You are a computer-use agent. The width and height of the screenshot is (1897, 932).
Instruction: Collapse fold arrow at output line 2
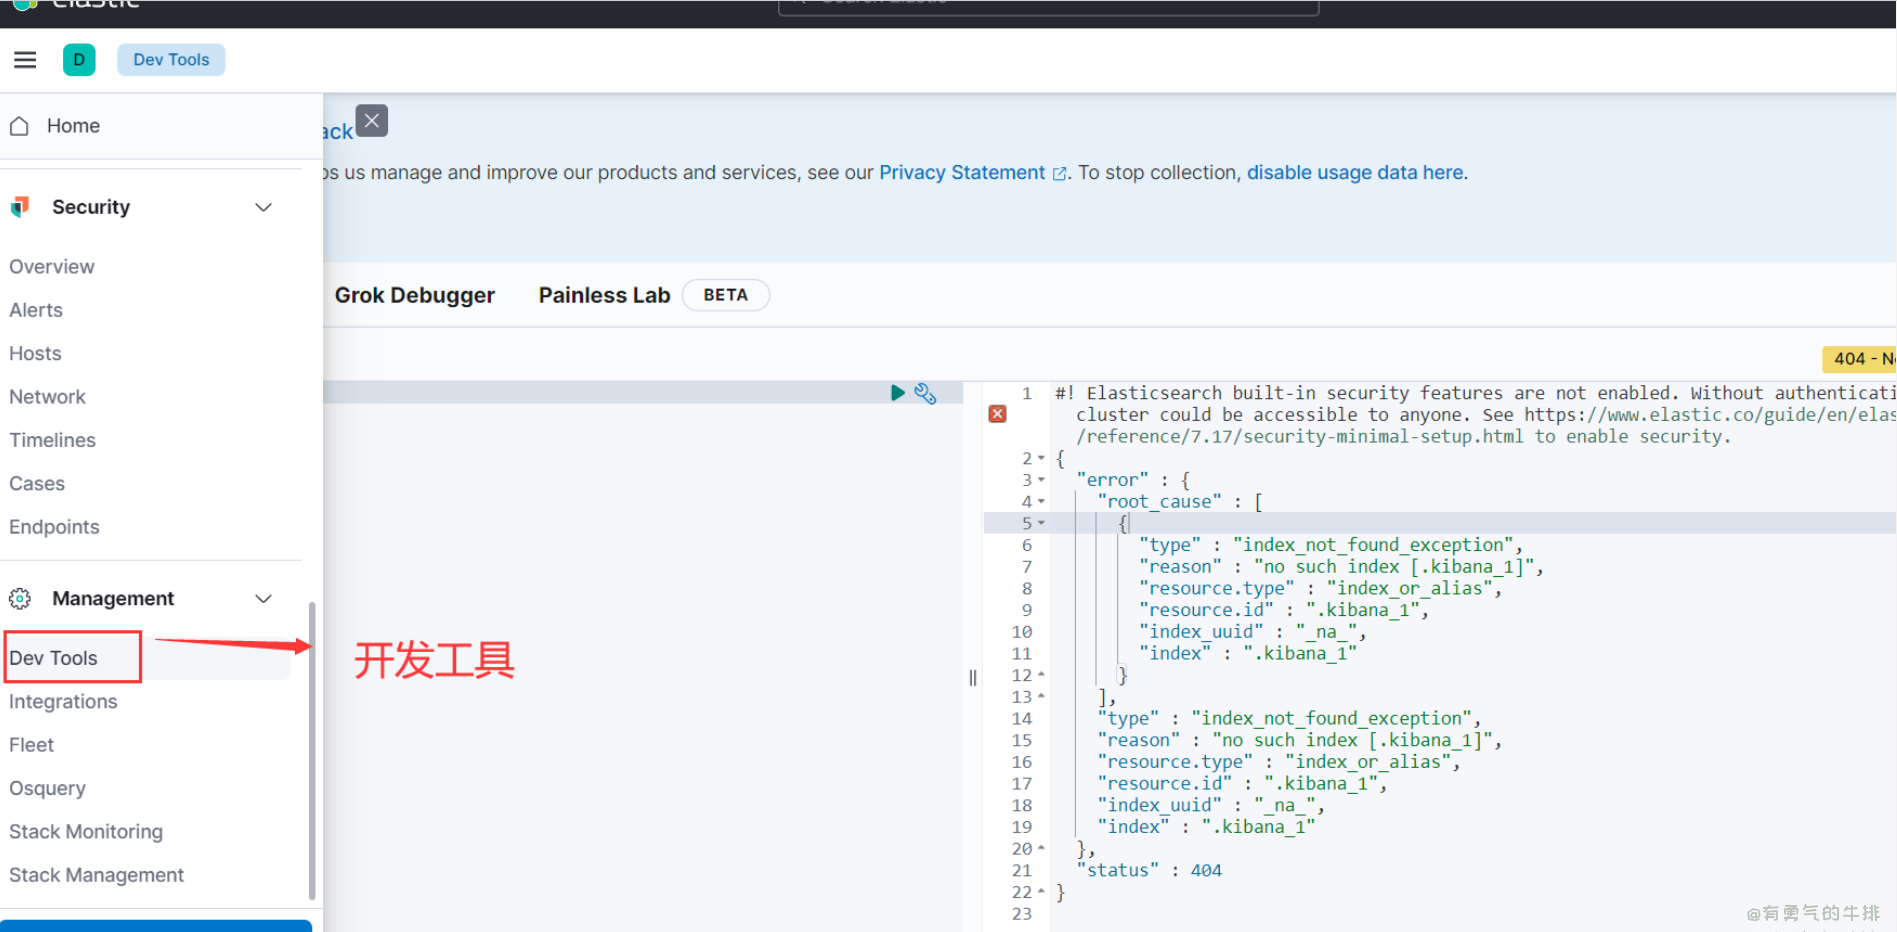(1041, 458)
